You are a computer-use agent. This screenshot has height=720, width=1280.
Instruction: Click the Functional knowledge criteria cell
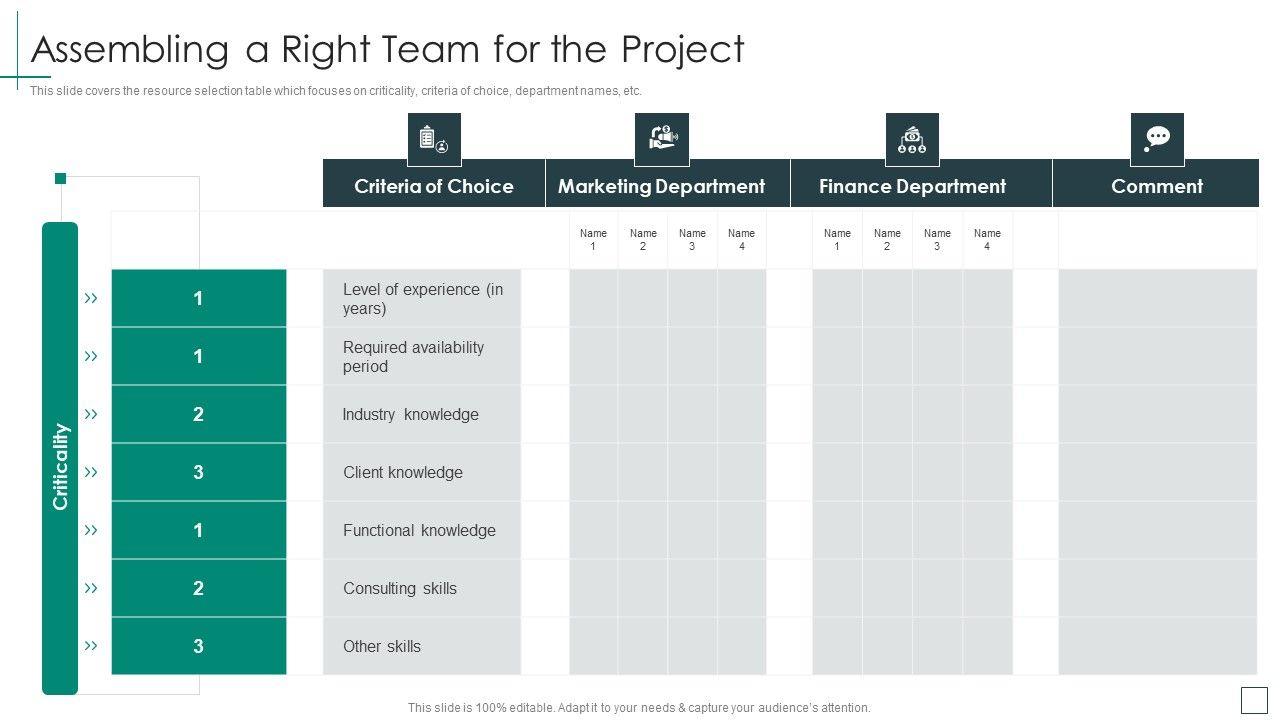point(421,530)
